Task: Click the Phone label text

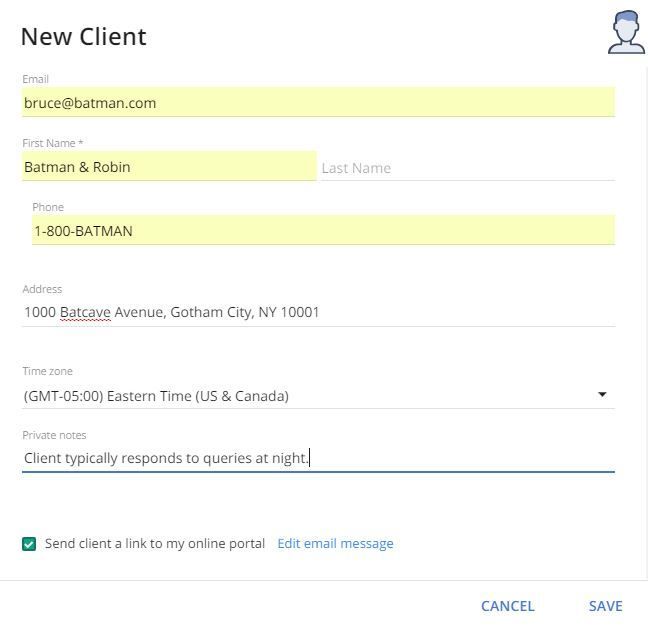Action: (x=48, y=207)
